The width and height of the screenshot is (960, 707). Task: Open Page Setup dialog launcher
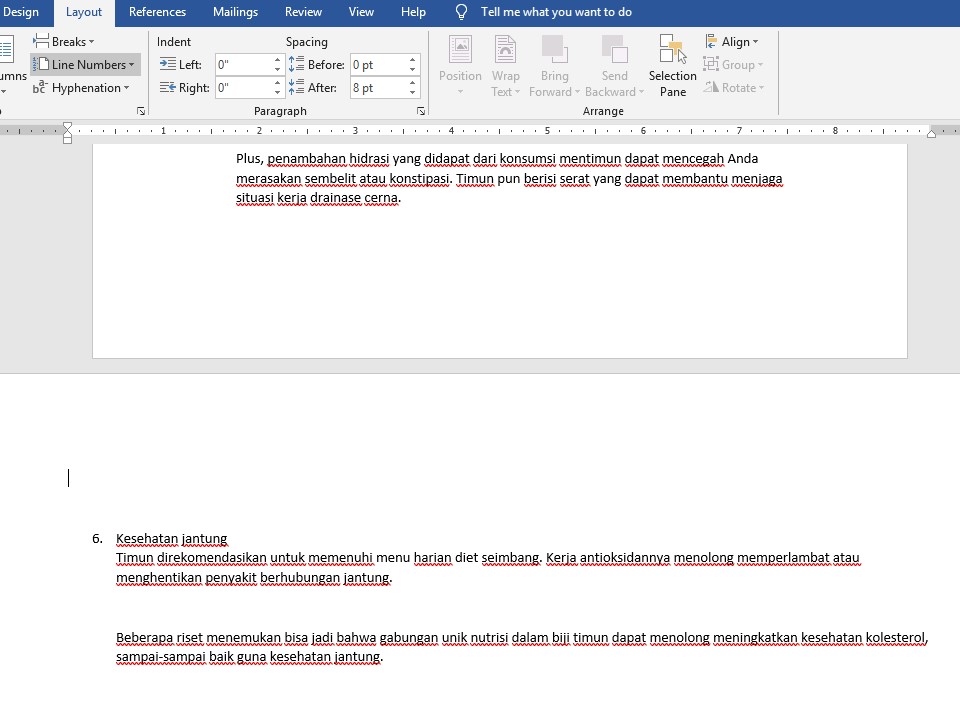tap(141, 111)
